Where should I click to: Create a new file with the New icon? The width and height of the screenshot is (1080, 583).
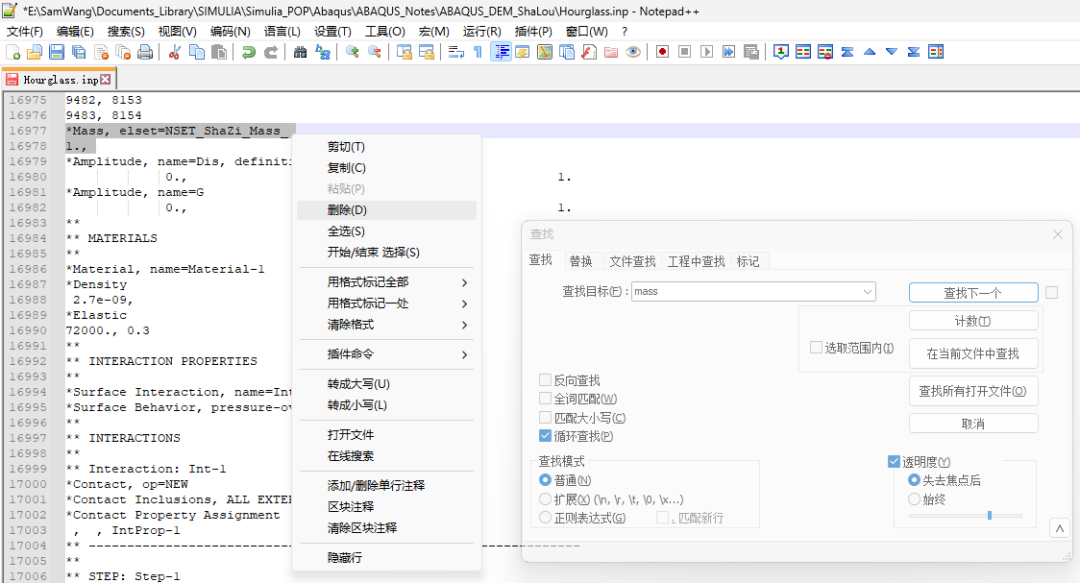pyautogui.click(x=12, y=52)
